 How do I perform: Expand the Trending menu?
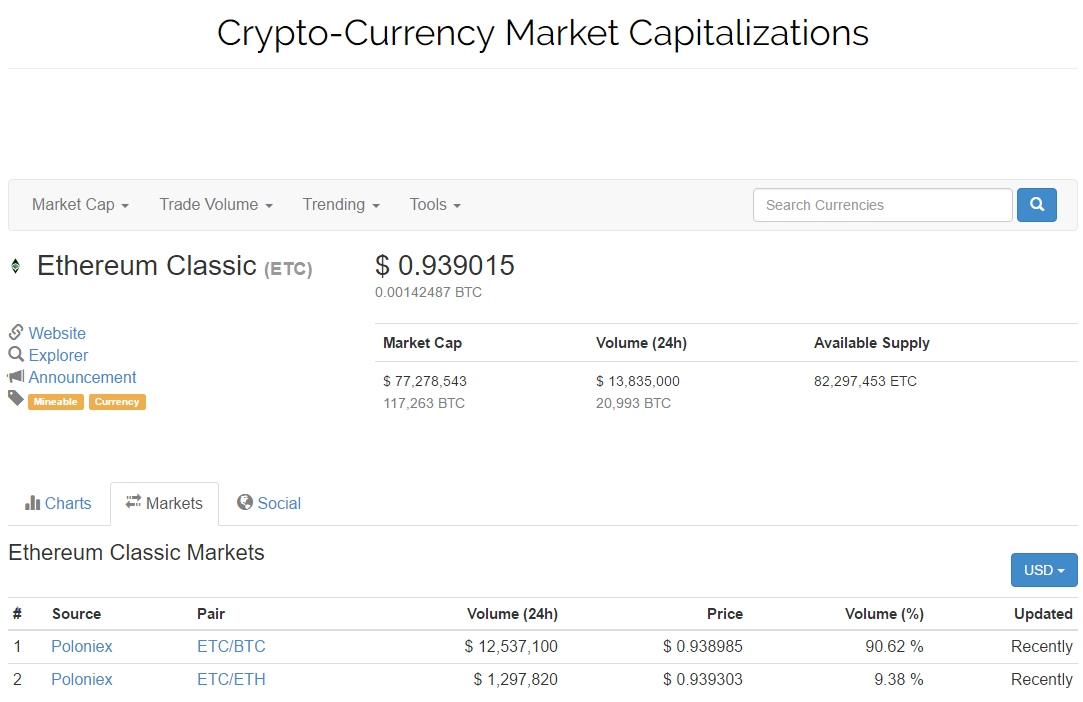(341, 205)
